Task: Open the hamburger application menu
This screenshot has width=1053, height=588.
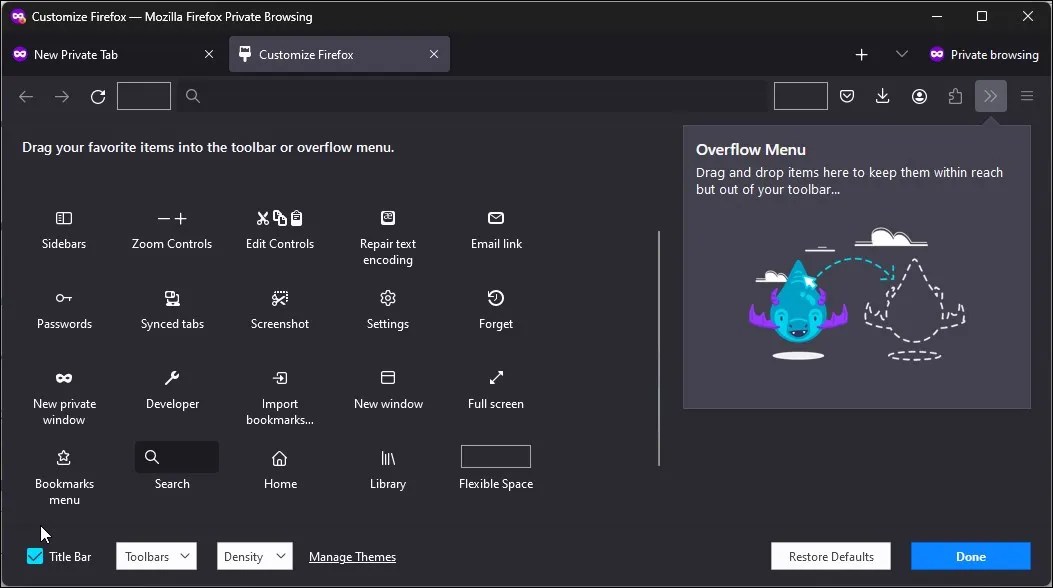Action: tap(1026, 96)
